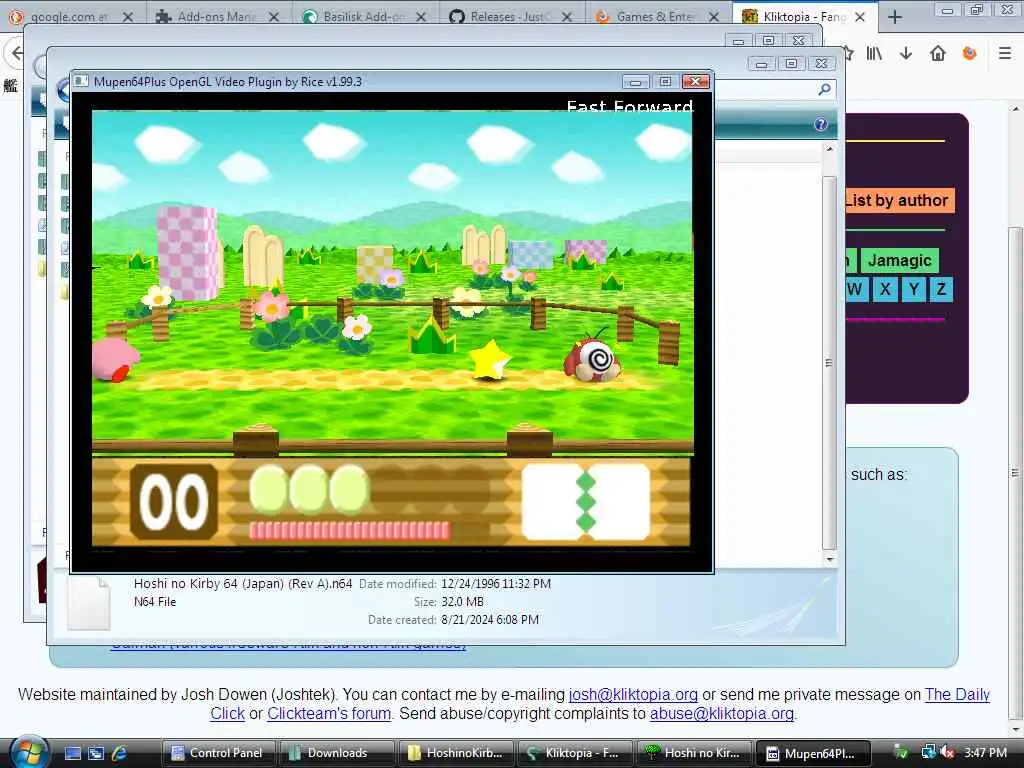Switch to the Games & Entertainment tab

(x=657, y=17)
